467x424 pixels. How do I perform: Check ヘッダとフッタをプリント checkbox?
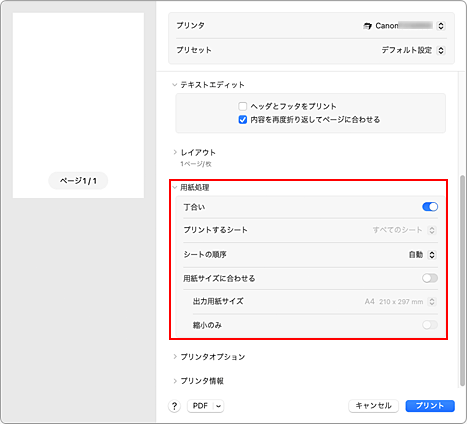click(x=243, y=106)
